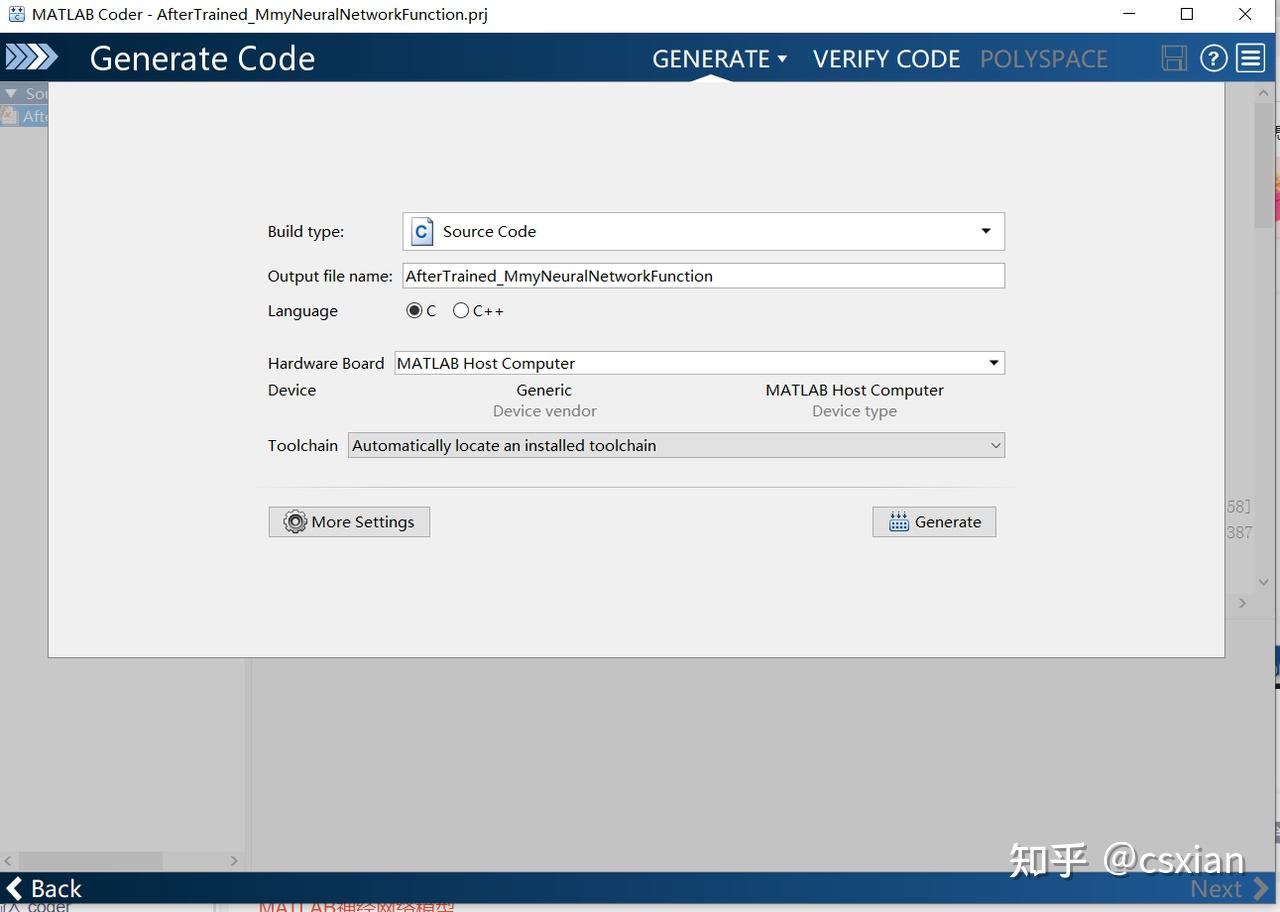Open the Toolchain dropdown list
The image size is (1280, 912).
(676, 446)
